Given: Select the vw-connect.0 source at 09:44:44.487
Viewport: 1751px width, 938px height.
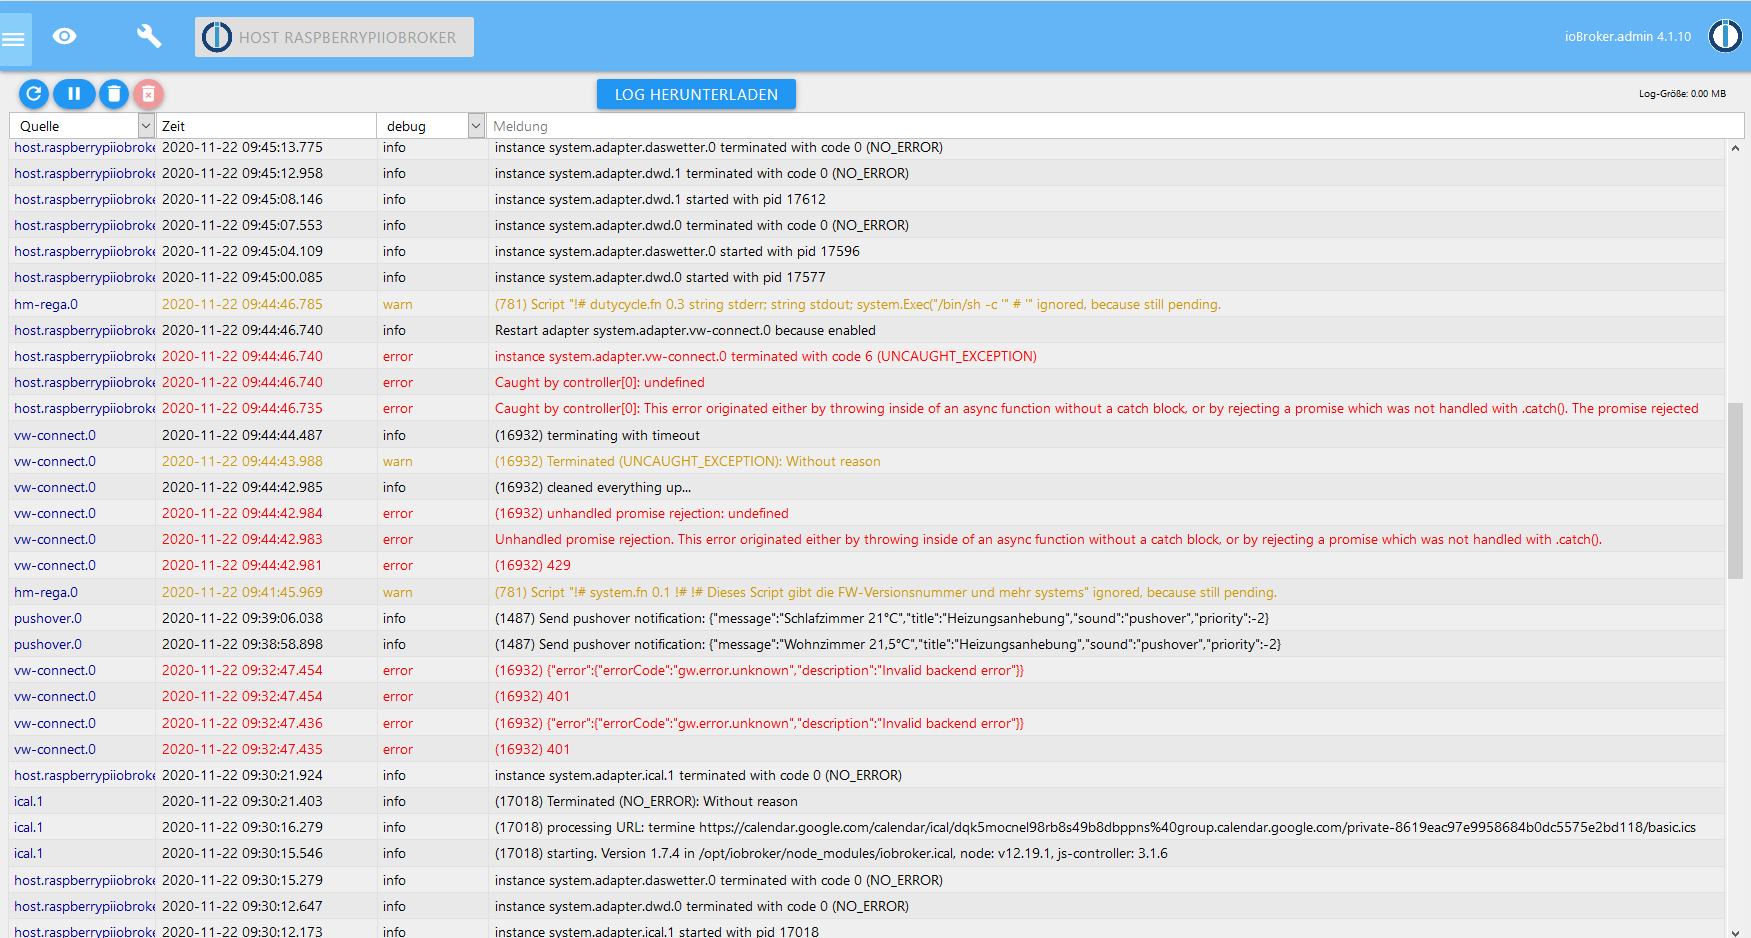Looking at the screenshot, I should click(x=55, y=435).
